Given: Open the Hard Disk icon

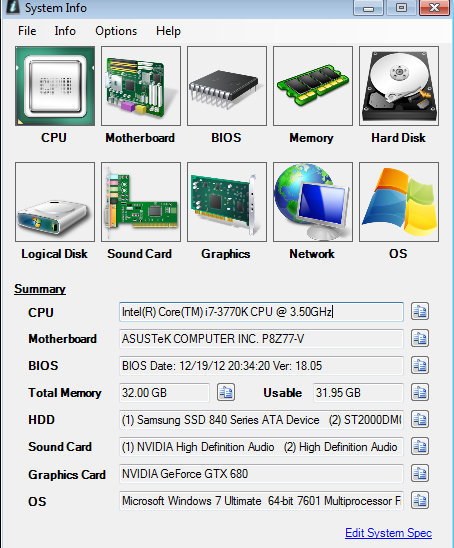Looking at the screenshot, I should 399,86.
